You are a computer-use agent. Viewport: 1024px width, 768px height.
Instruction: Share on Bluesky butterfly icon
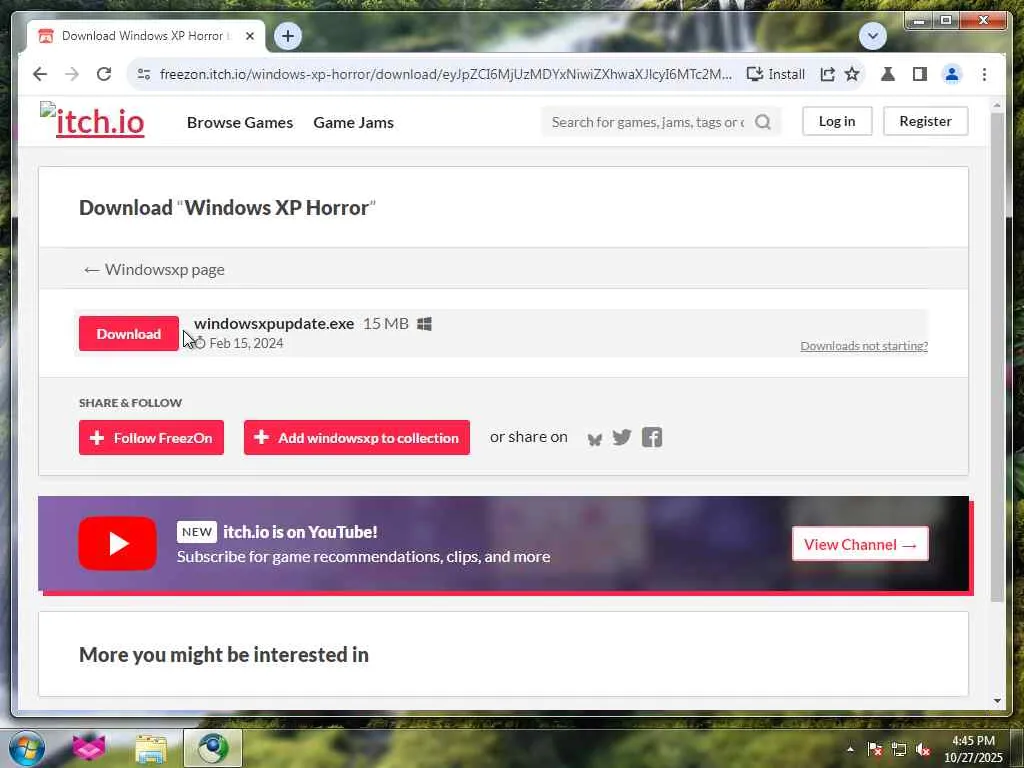pos(594,438)
